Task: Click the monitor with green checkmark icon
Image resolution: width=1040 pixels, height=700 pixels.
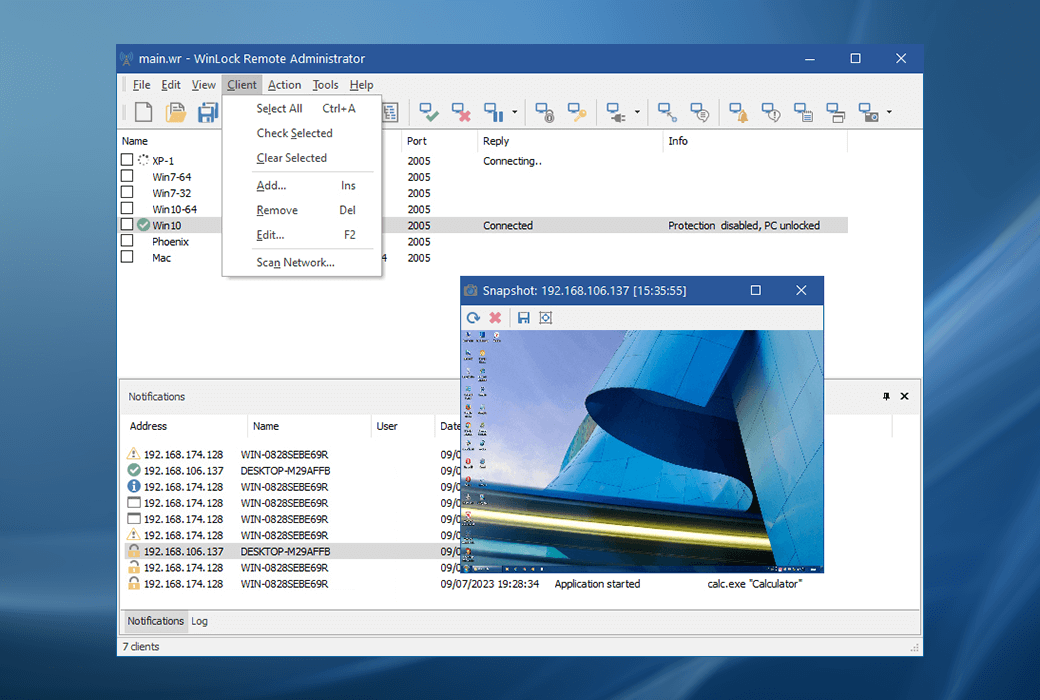Action: [x=428, y=112]
